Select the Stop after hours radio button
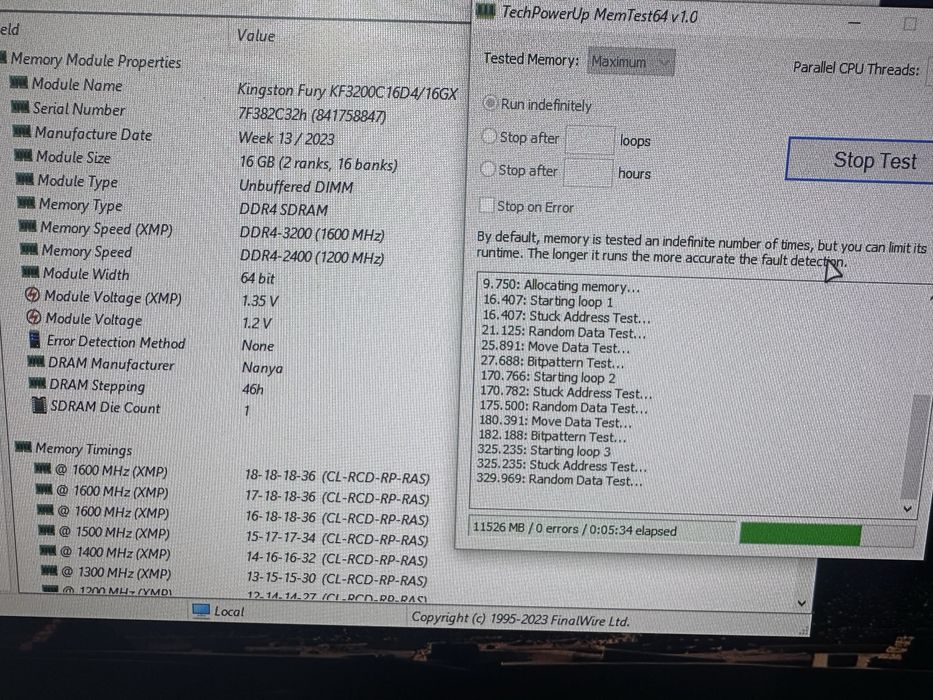The height and width of the screenshot is (700, 933). click(x=487, y=170)
